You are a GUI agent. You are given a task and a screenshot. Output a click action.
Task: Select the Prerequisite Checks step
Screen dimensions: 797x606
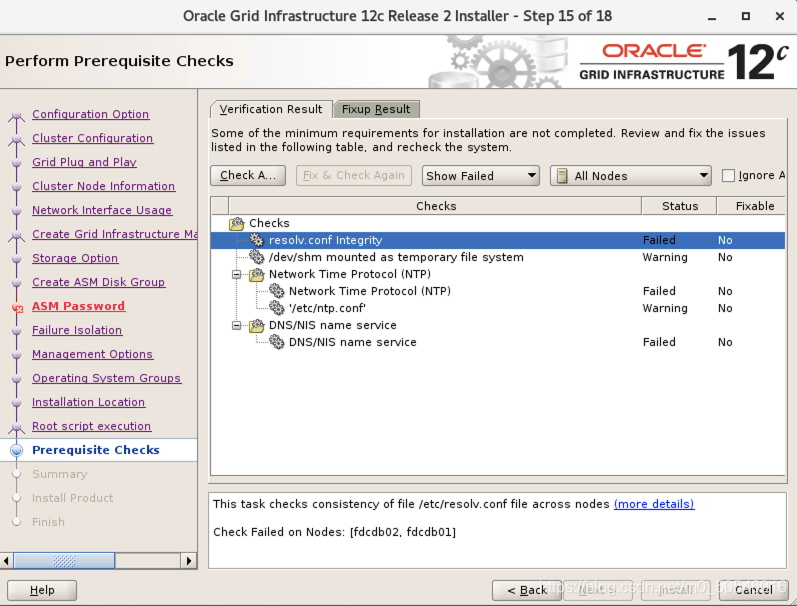click(96, 450)
